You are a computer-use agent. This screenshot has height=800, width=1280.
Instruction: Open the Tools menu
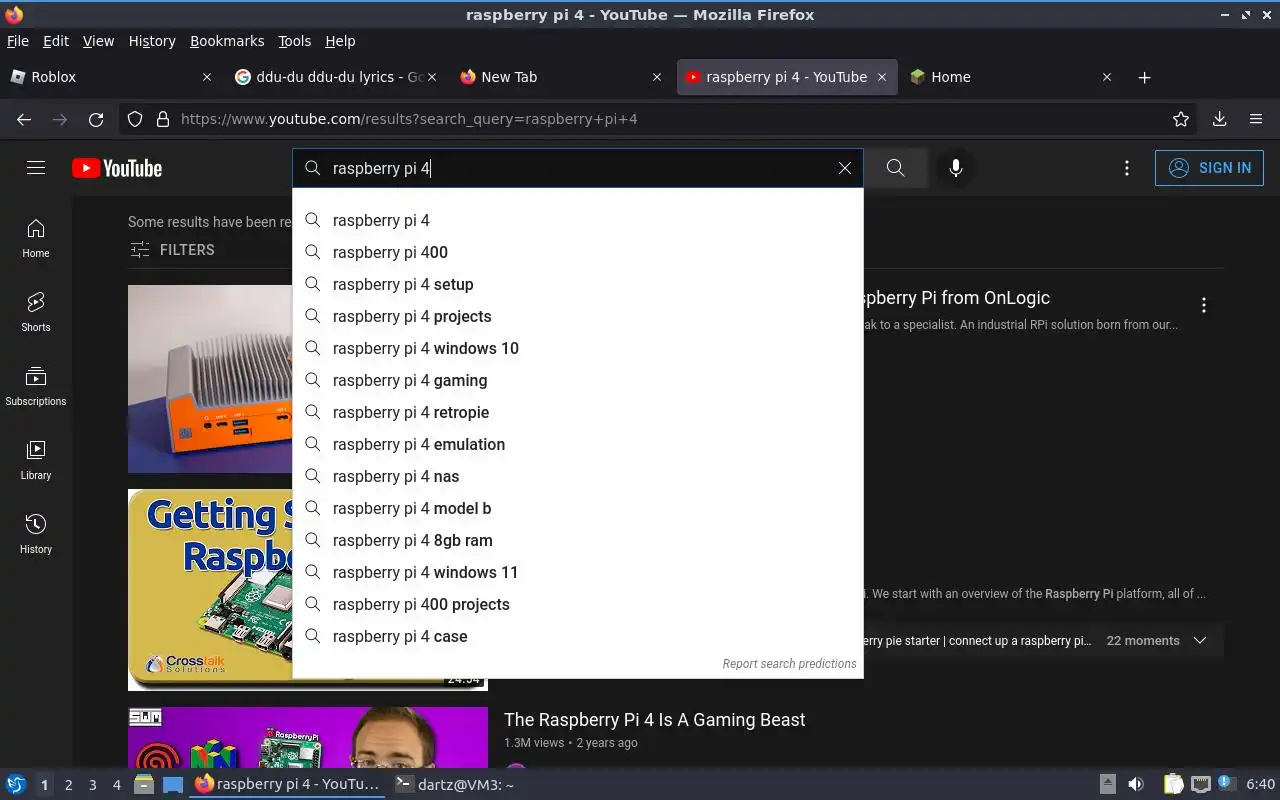click(295, 41)
